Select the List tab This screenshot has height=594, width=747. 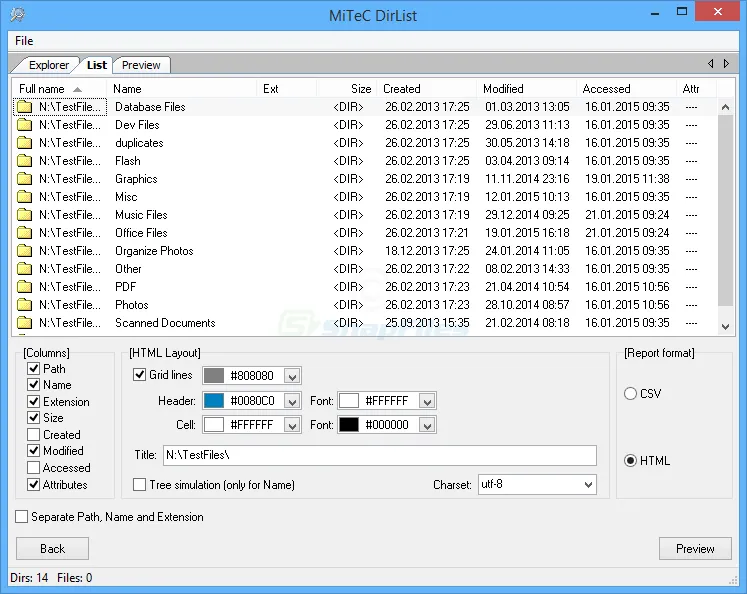coord(97,65)
